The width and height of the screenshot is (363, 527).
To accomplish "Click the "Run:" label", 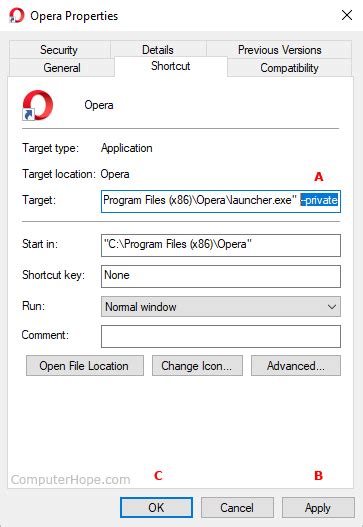I will point(33,306).
